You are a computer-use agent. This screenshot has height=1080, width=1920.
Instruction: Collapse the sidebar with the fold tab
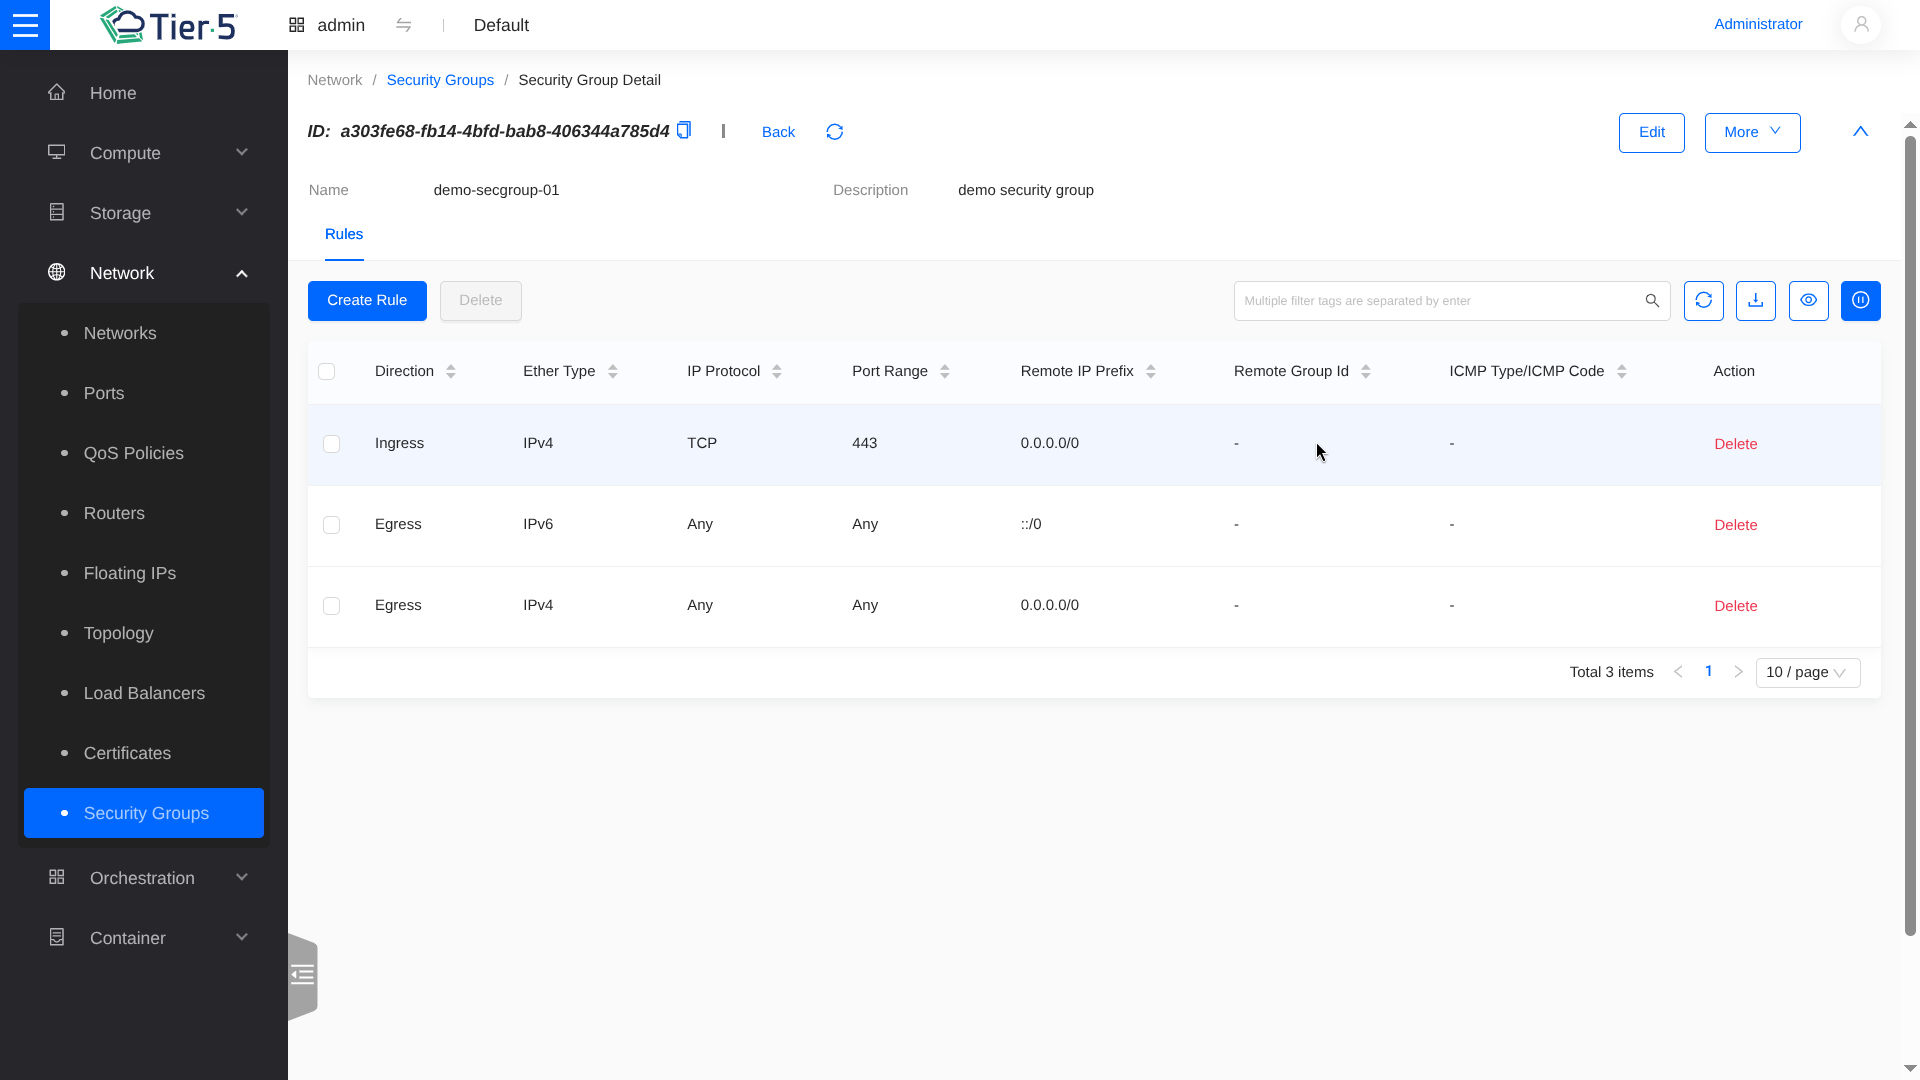pyautogui.click(x=302, y=975)
